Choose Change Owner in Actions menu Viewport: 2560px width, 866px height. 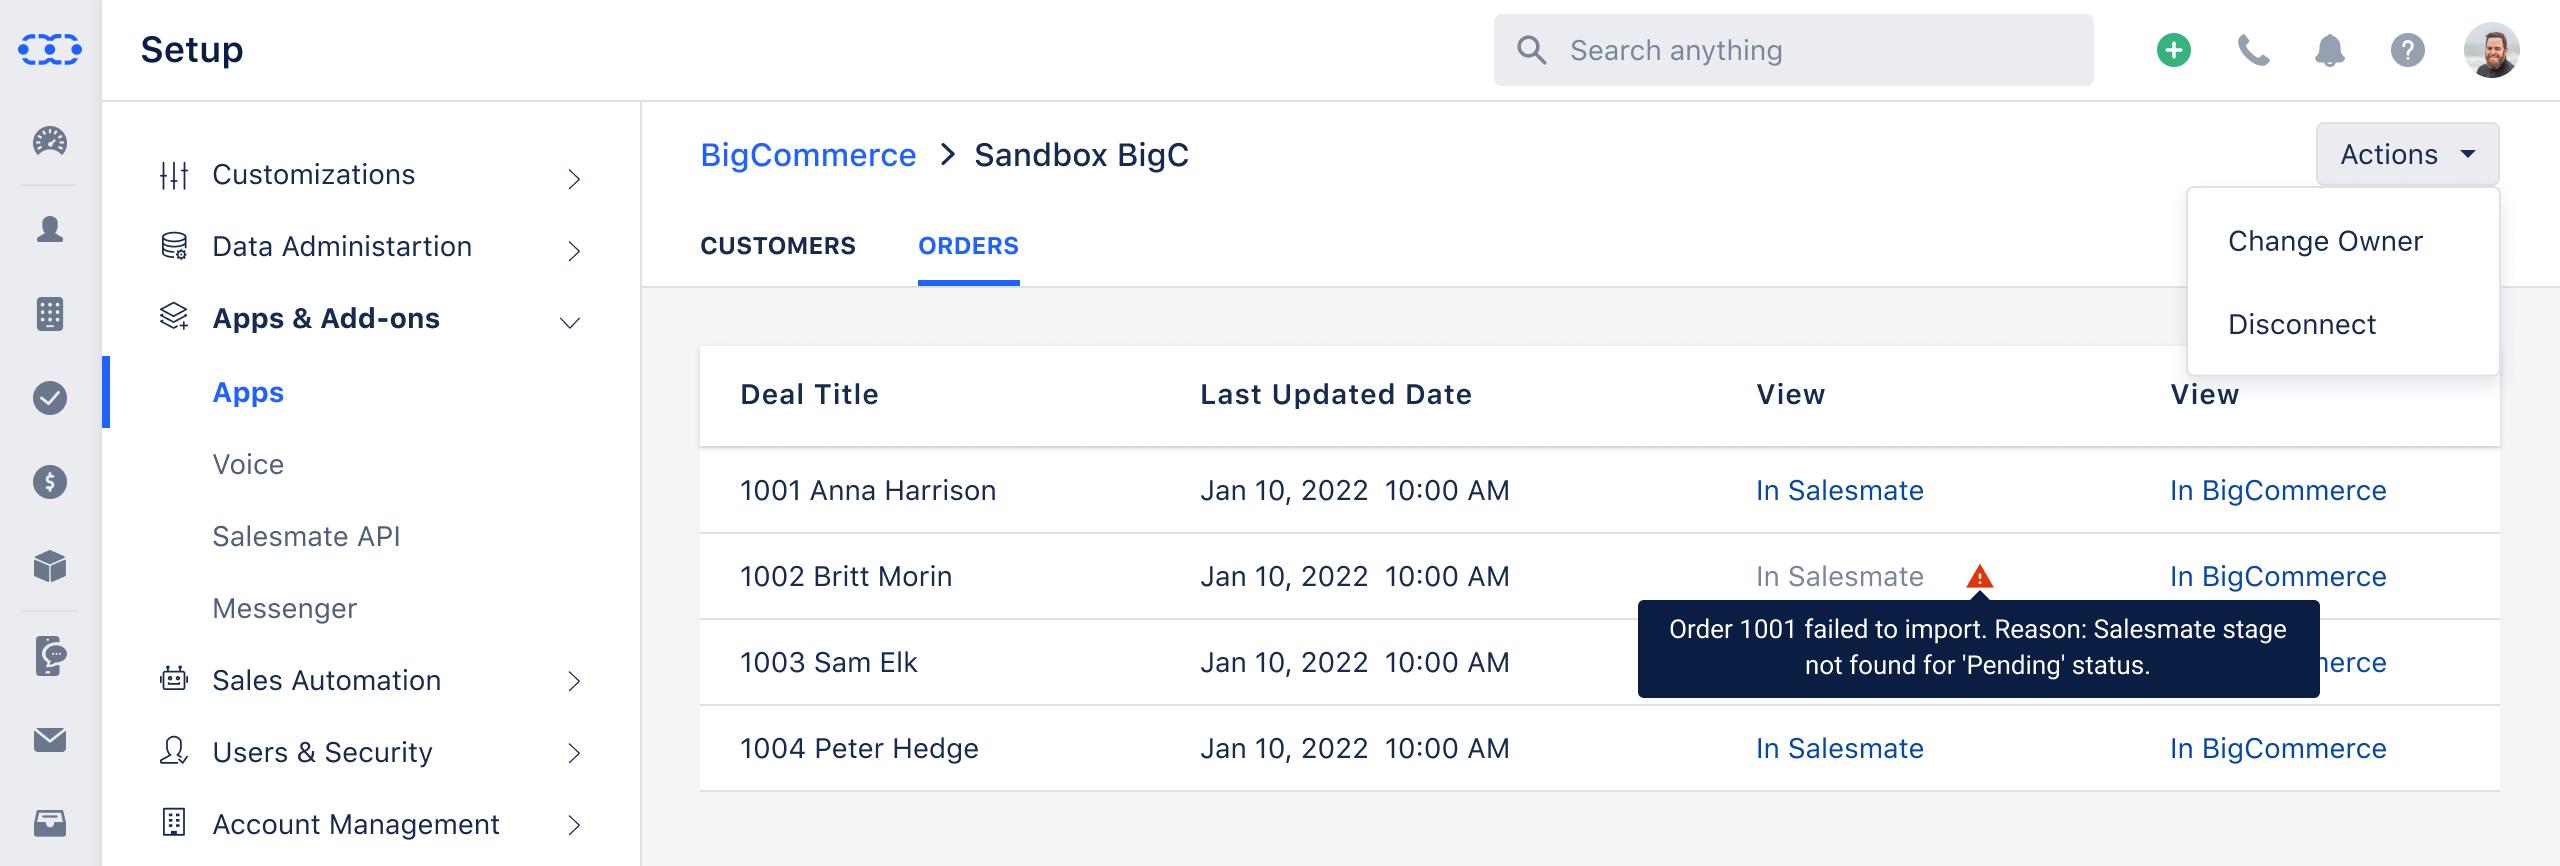pos(2325,241)
